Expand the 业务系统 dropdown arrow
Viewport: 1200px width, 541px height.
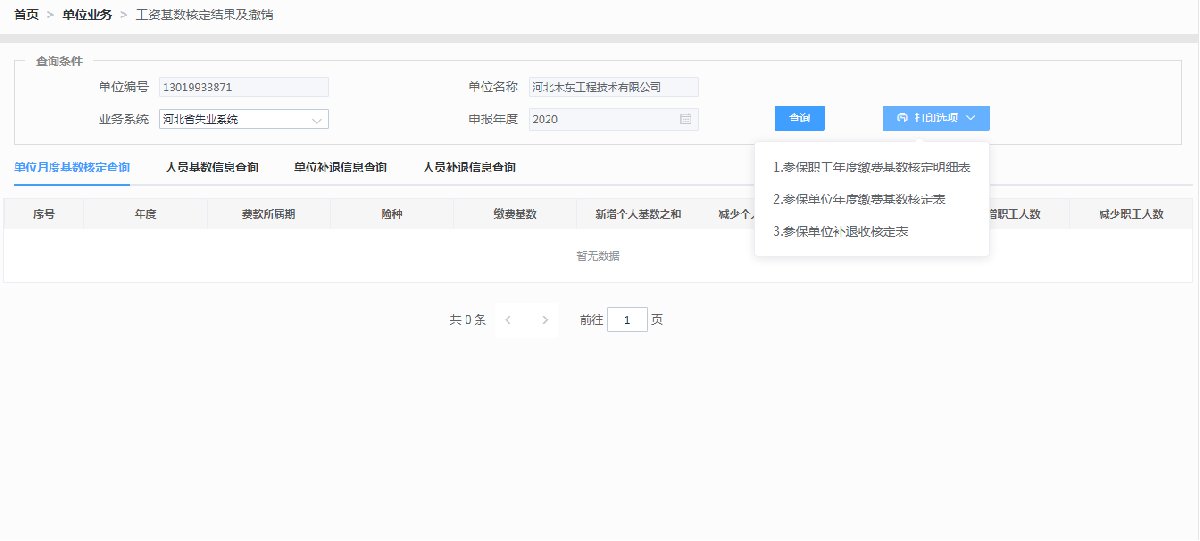pos(316,120)
